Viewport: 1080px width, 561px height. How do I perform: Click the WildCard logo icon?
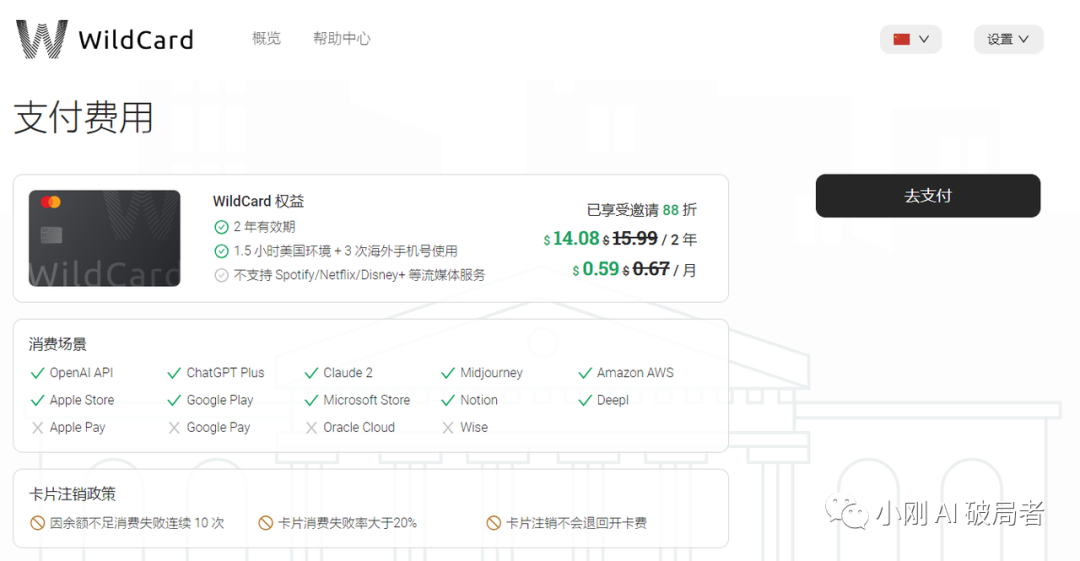(41, 39)
